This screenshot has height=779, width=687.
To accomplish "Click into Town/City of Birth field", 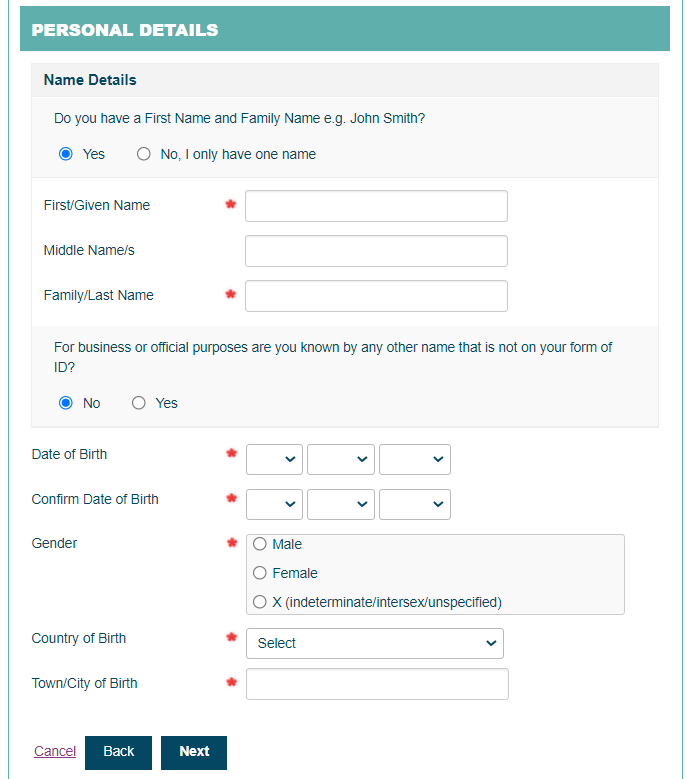I will coord(377,684).
